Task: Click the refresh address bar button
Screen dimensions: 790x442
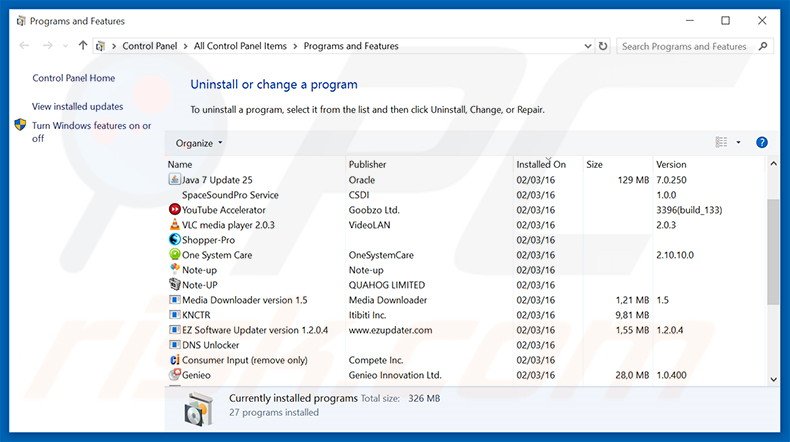Action: [x=603, y=46]
